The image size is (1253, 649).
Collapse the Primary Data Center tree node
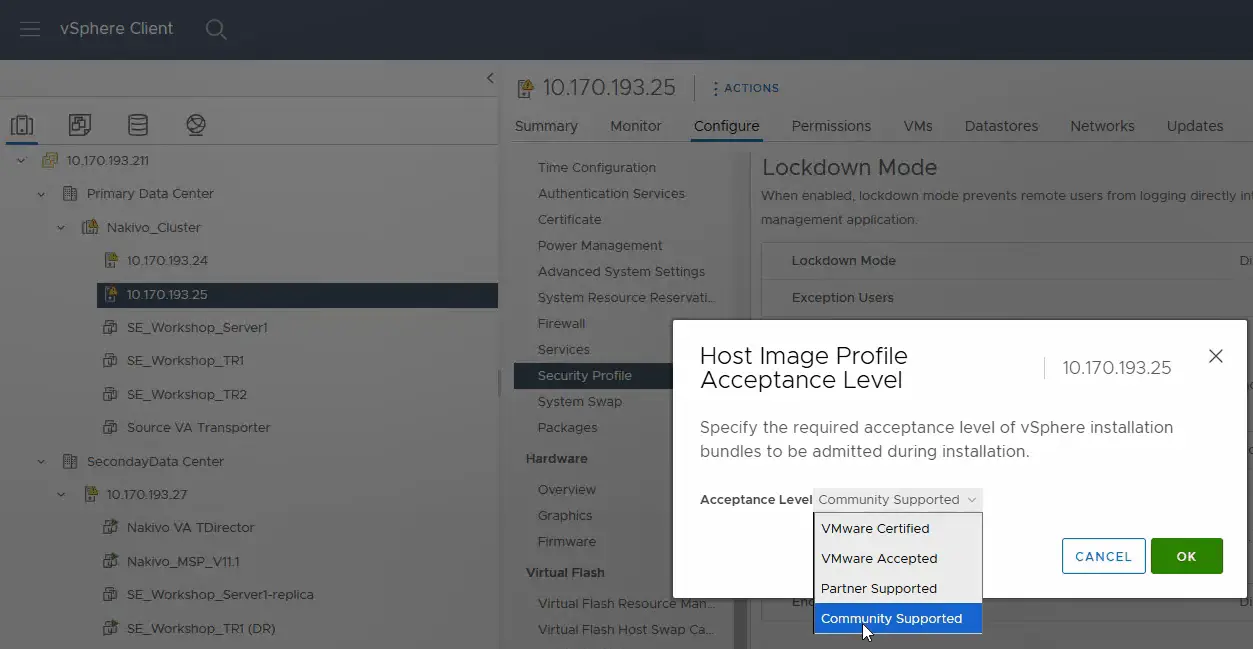pos(40,193)
